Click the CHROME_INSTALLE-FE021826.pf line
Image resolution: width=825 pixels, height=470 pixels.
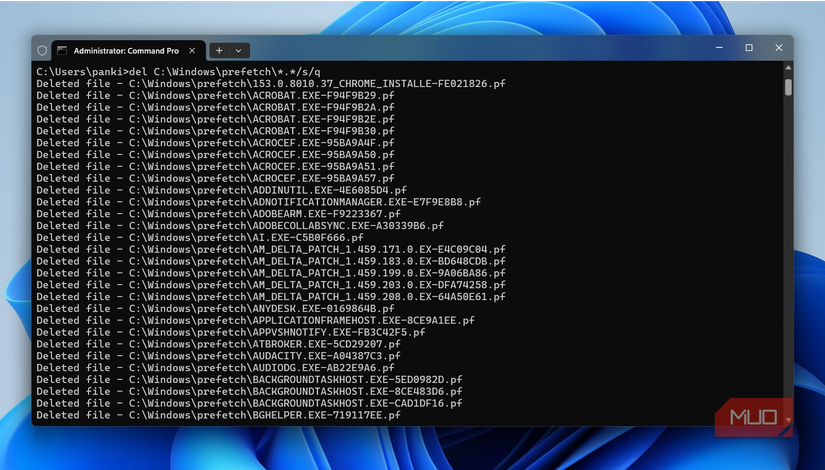(271, 84)
